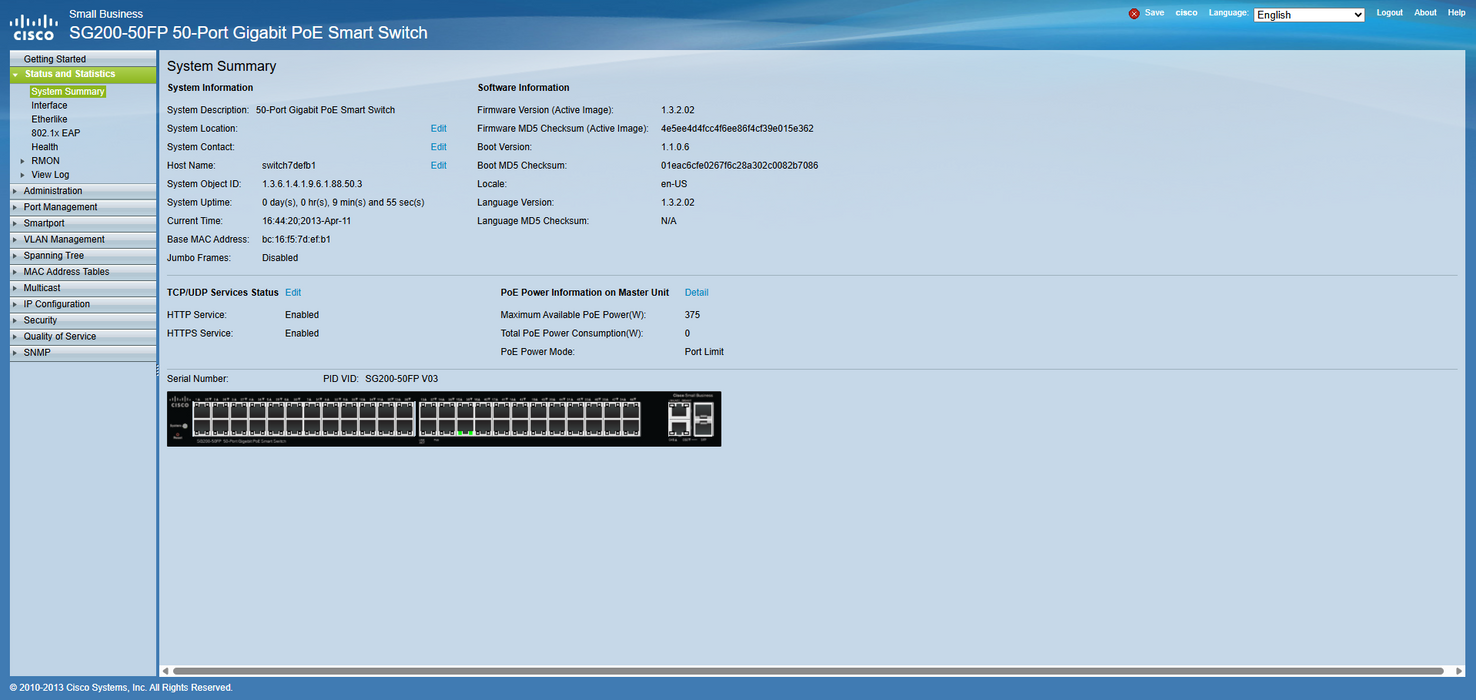Screen dimensions: 1476x700
Task: Select Etherlike in the sidebar
Action: (50, 119)
